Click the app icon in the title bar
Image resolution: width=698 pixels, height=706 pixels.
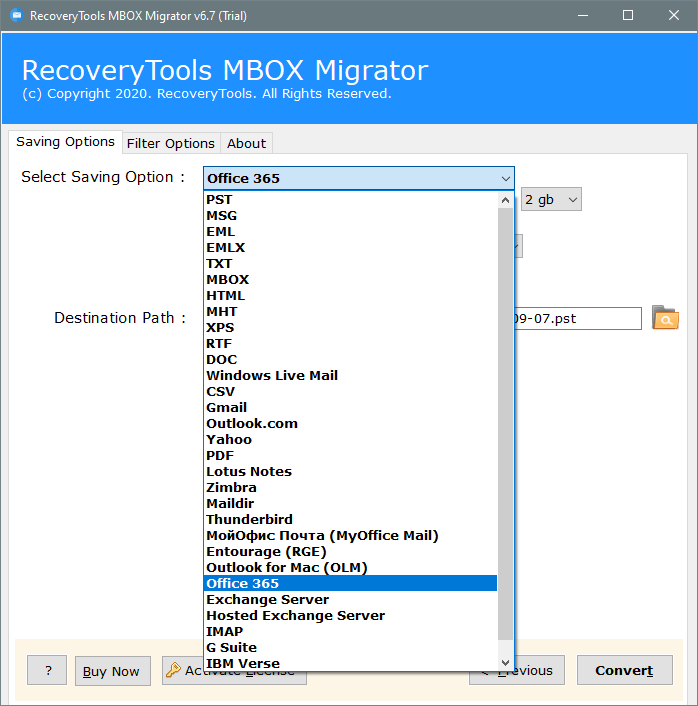coord(17,16)
